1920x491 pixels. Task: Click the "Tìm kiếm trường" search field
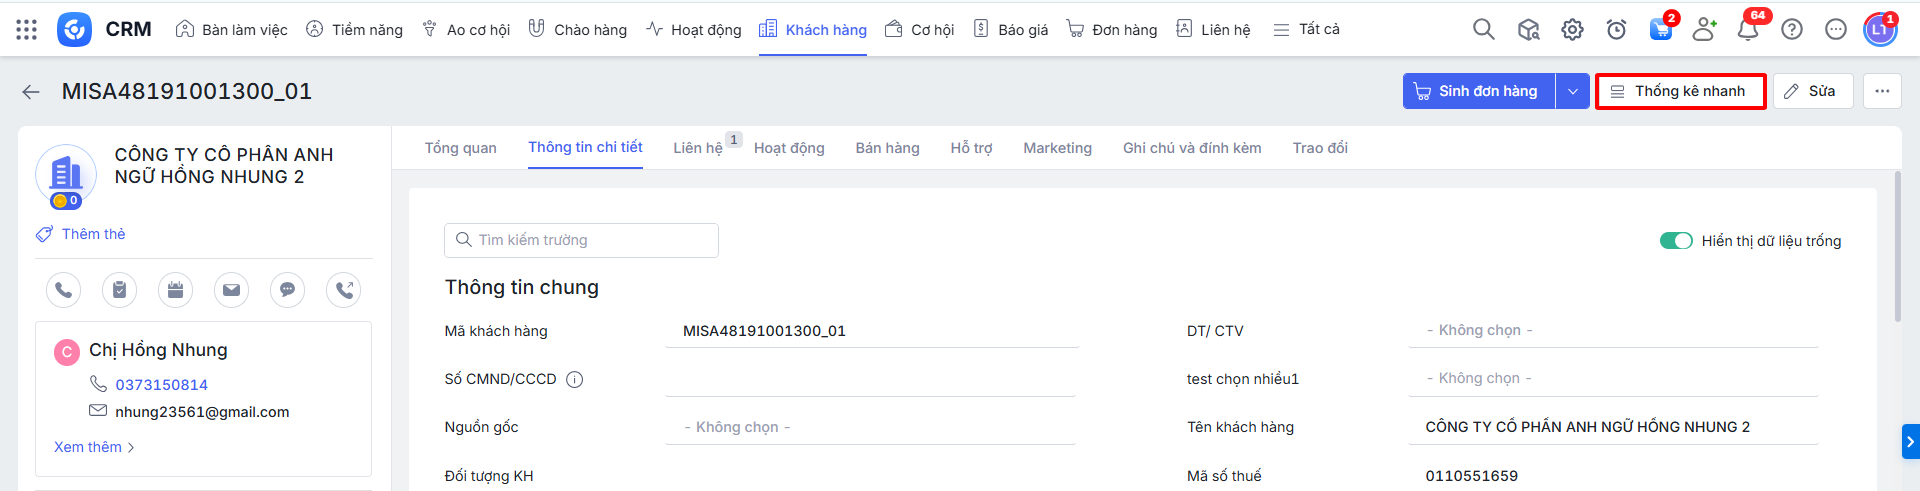581,240
